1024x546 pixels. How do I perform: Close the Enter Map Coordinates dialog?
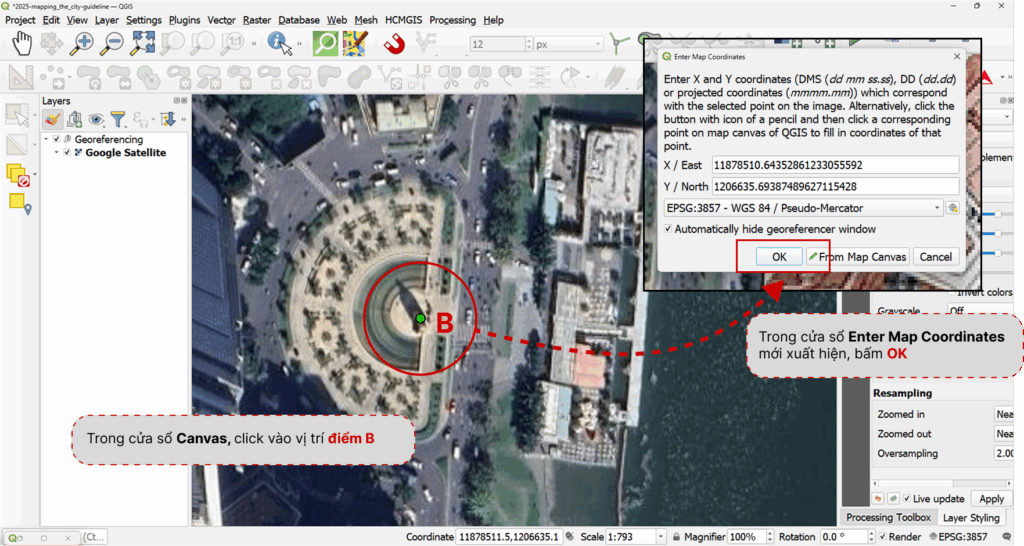[957, 57]
